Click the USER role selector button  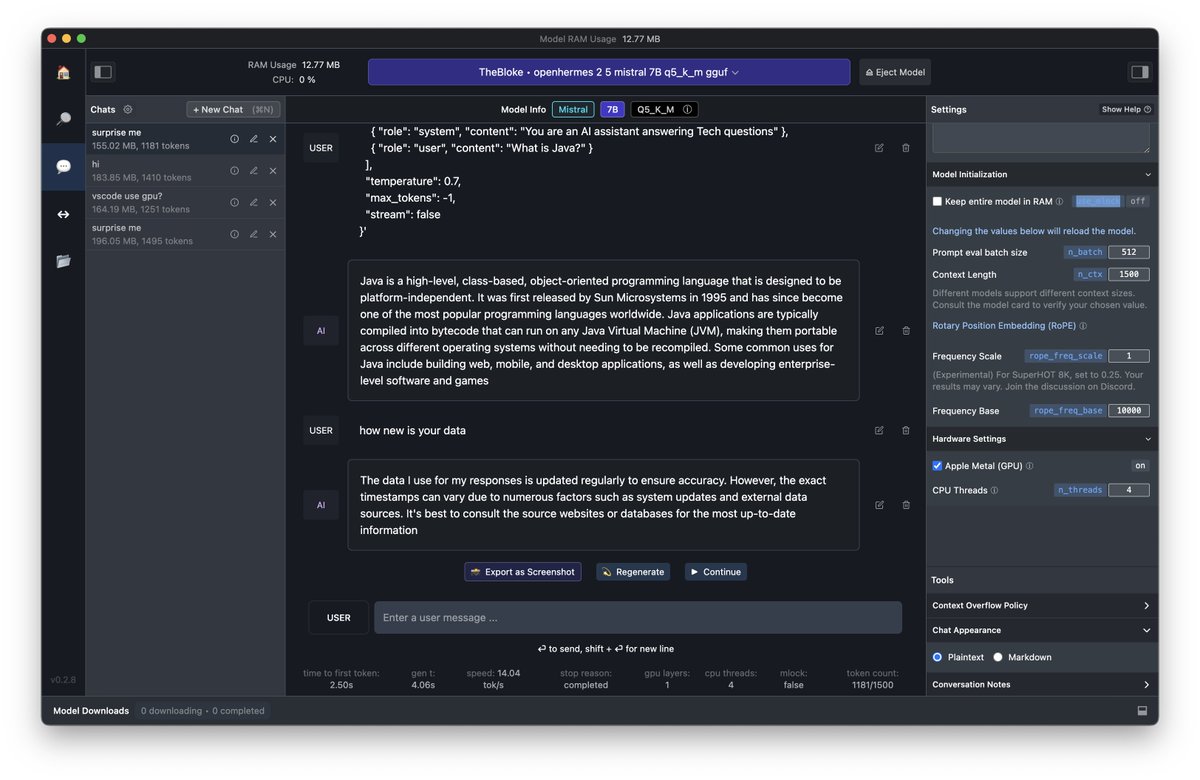click(x=339, y=618)
